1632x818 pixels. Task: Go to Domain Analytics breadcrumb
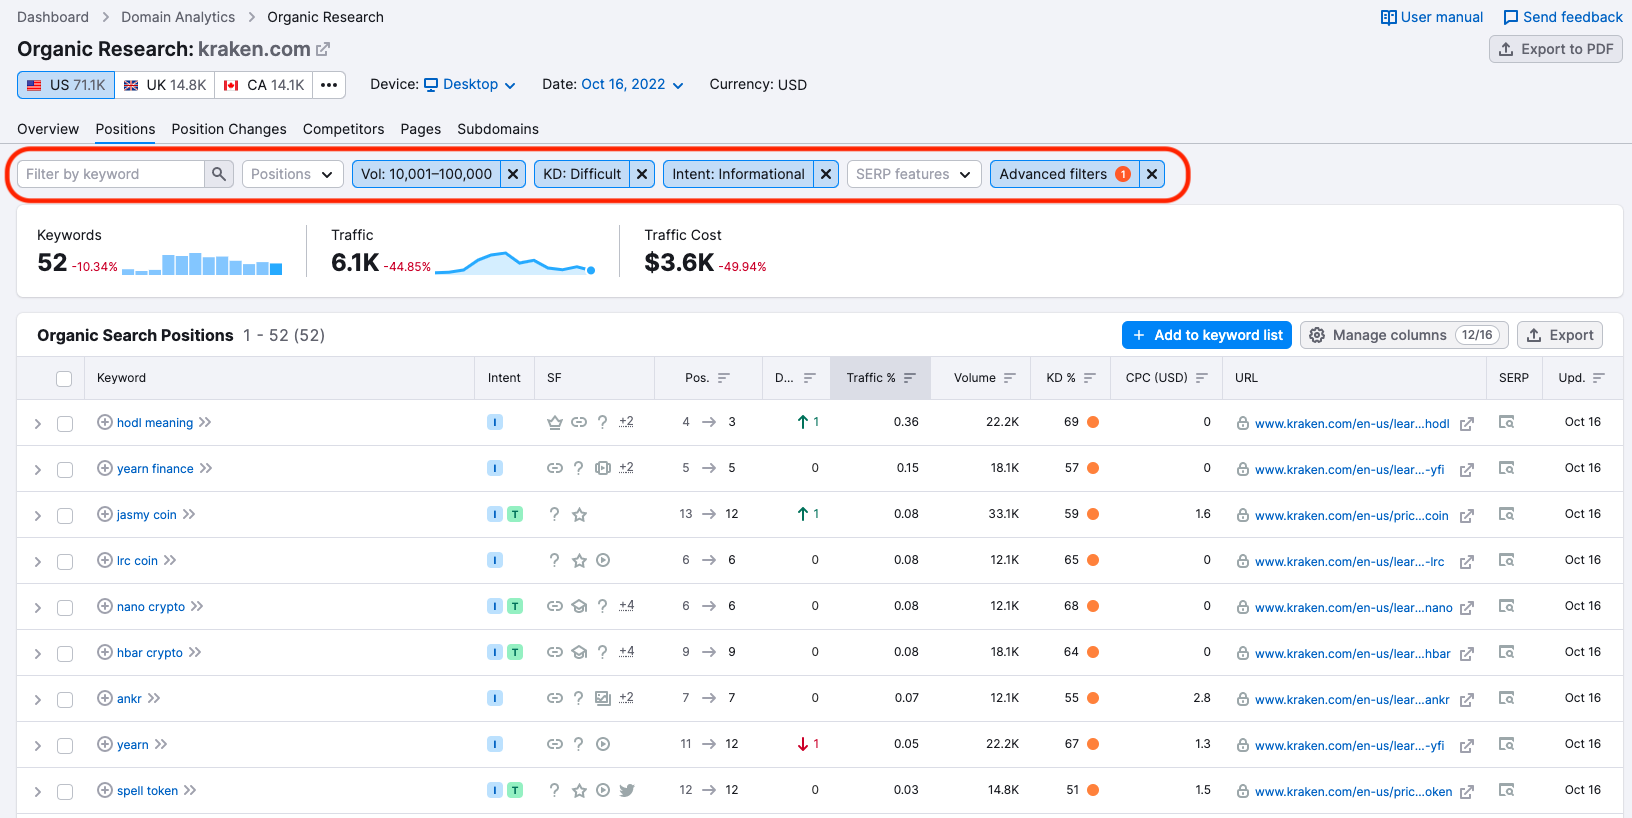(x=178, y=17)
